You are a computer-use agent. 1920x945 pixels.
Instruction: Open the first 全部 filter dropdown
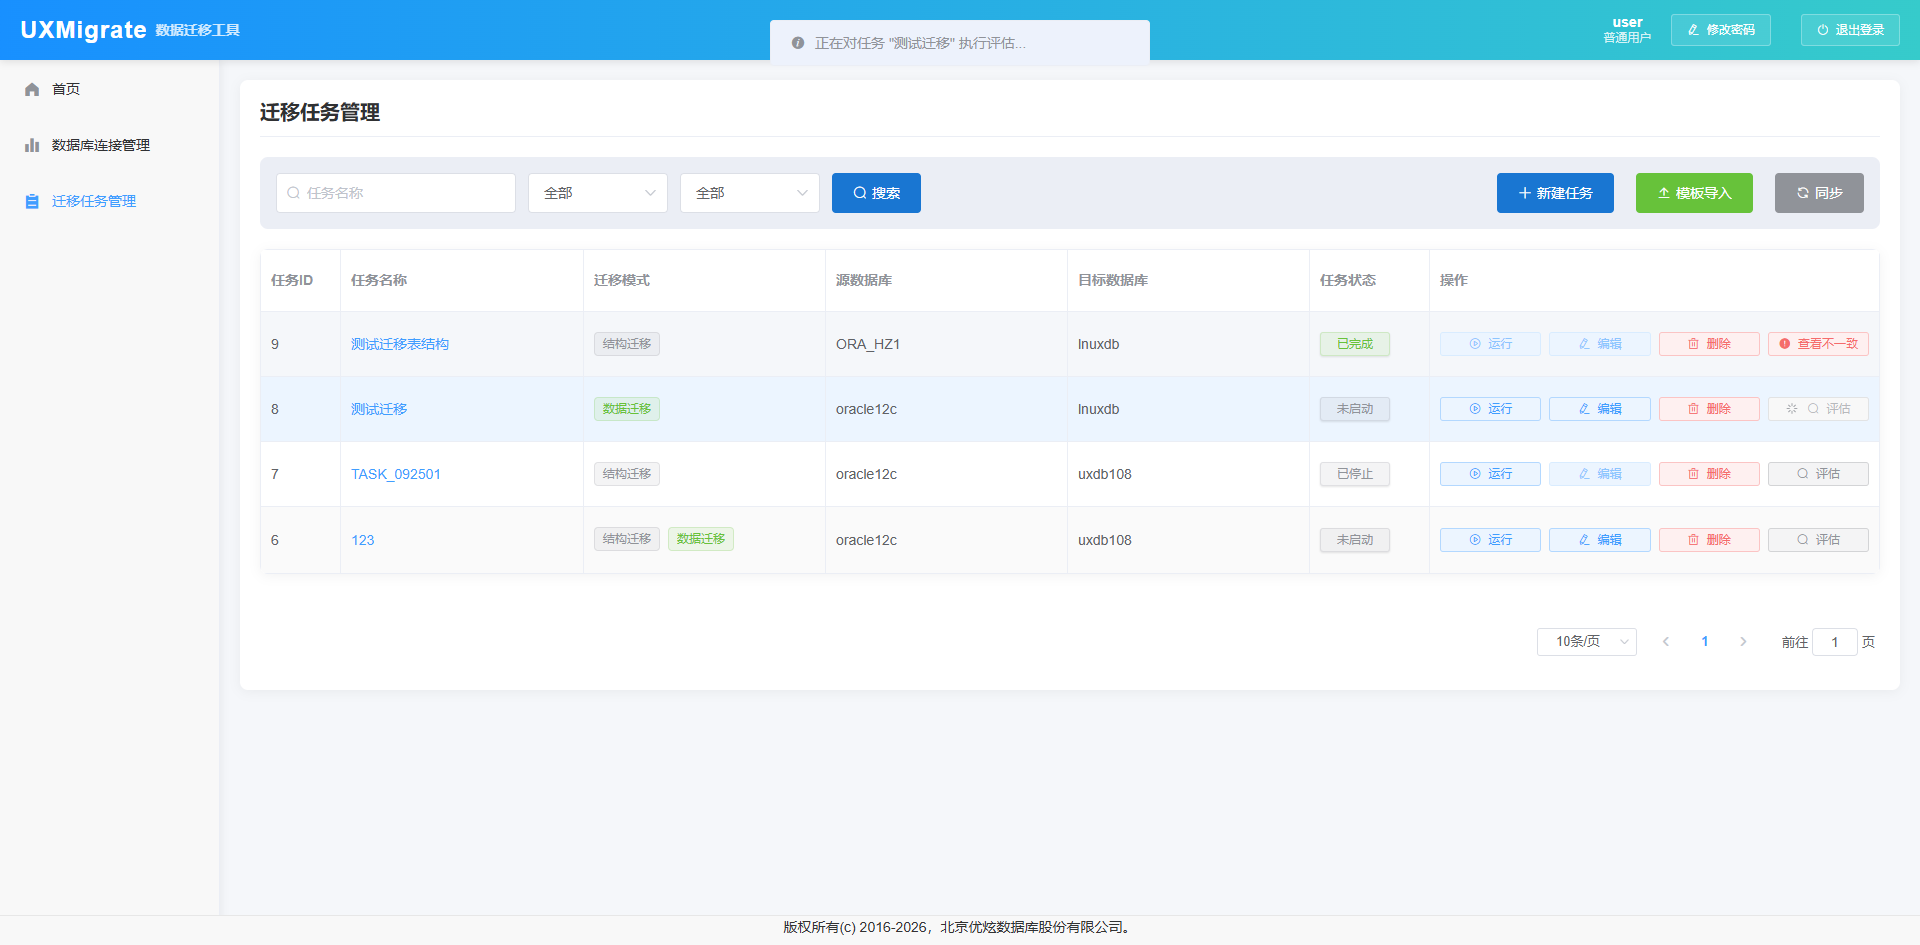tap(597, 193)
